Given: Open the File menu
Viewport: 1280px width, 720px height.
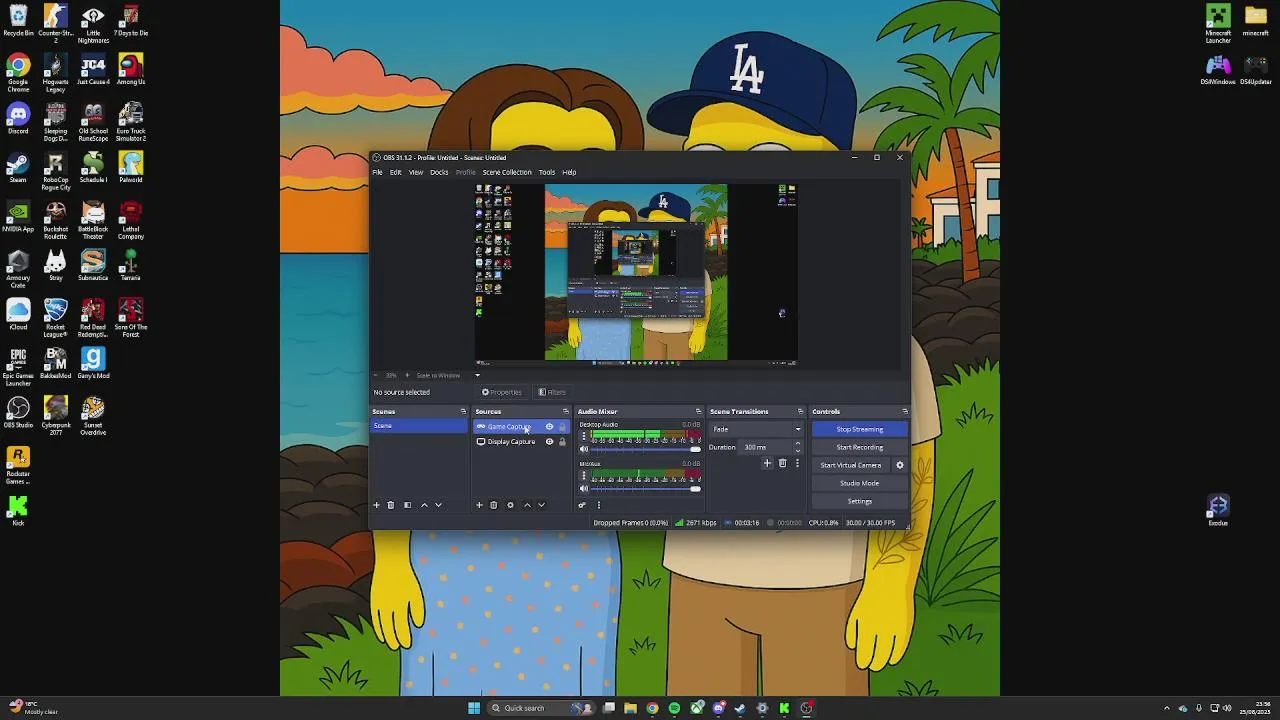Looking at the screenshot, I should pyautogui.click(x=377, y=172).
